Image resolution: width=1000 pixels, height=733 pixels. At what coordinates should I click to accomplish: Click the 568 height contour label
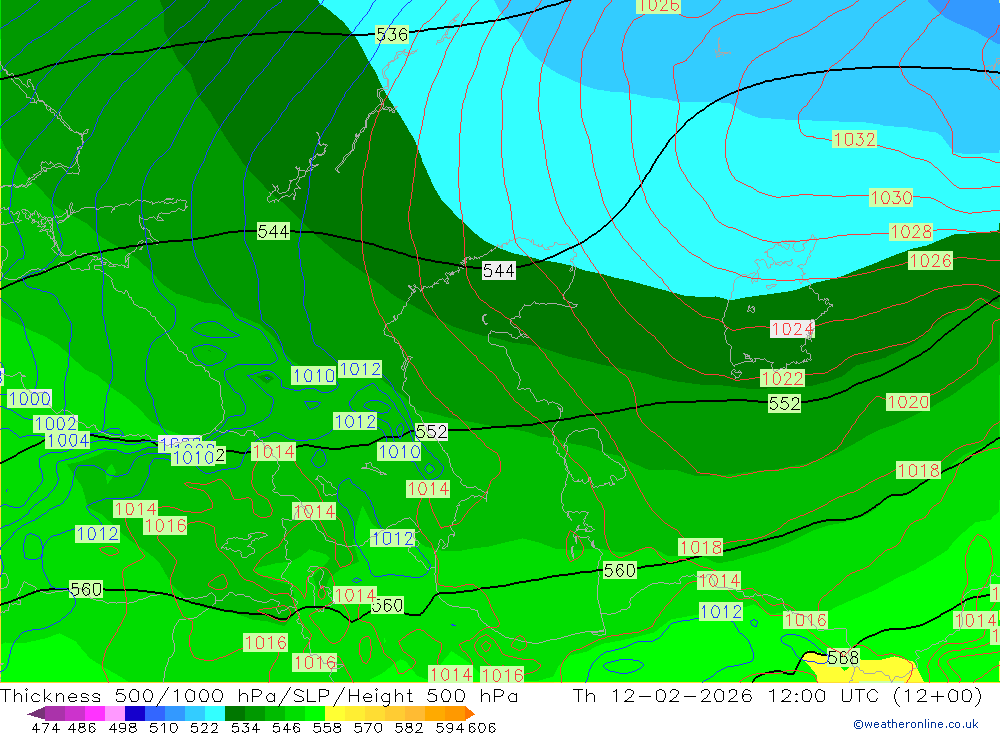[843, 657]
